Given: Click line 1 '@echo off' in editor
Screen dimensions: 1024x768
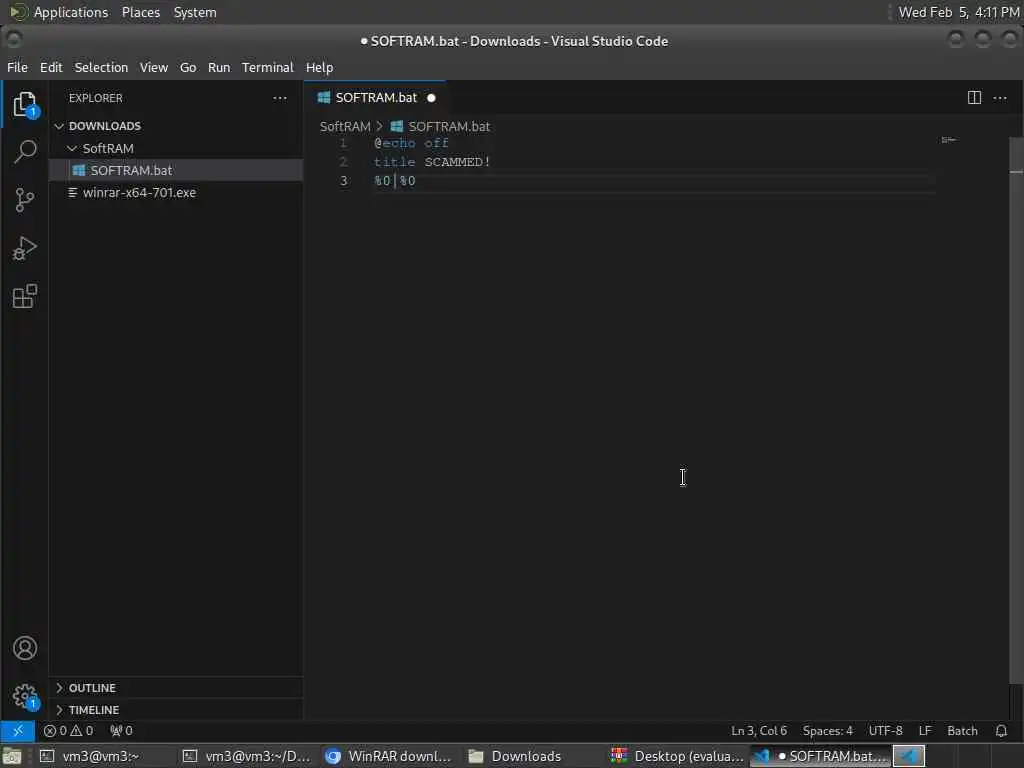Looking at the screenshot, I should (x=411, y=143).
